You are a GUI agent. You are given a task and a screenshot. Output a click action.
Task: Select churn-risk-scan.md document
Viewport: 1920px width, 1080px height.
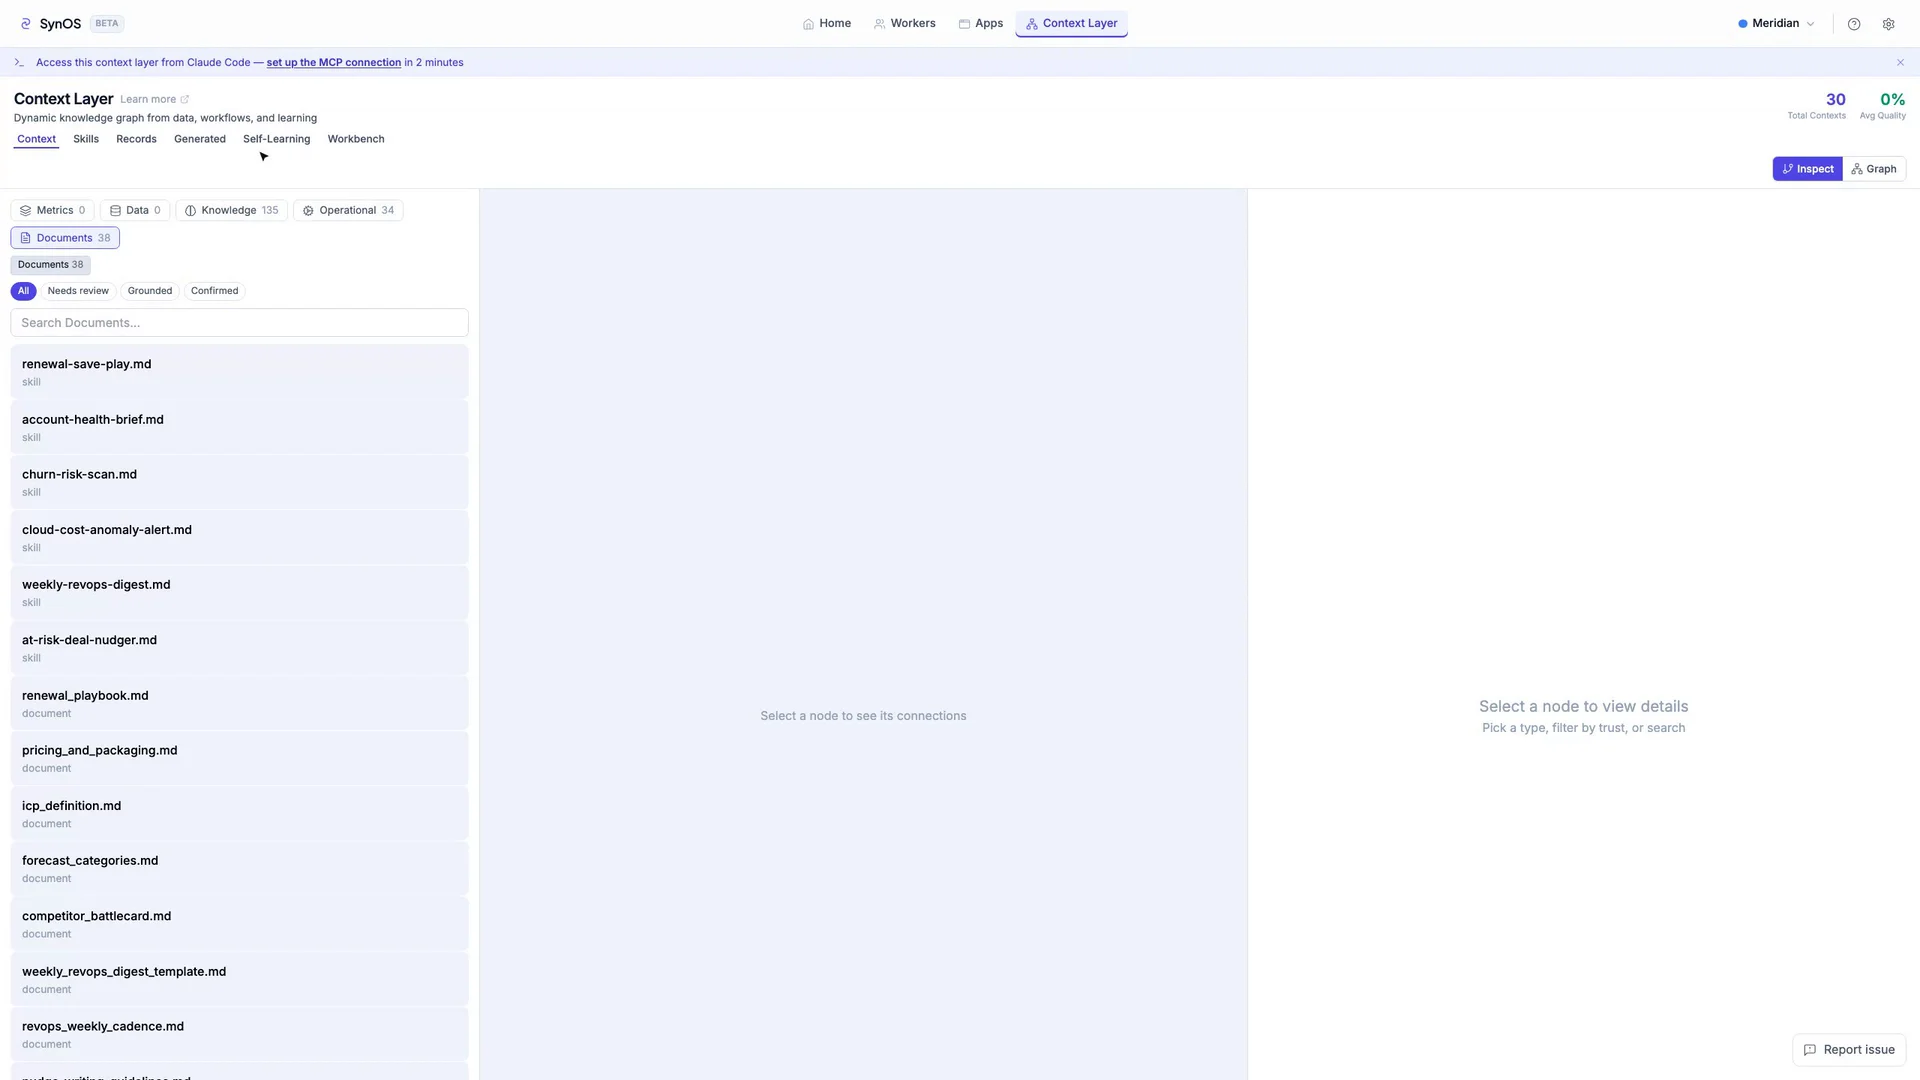239,482
